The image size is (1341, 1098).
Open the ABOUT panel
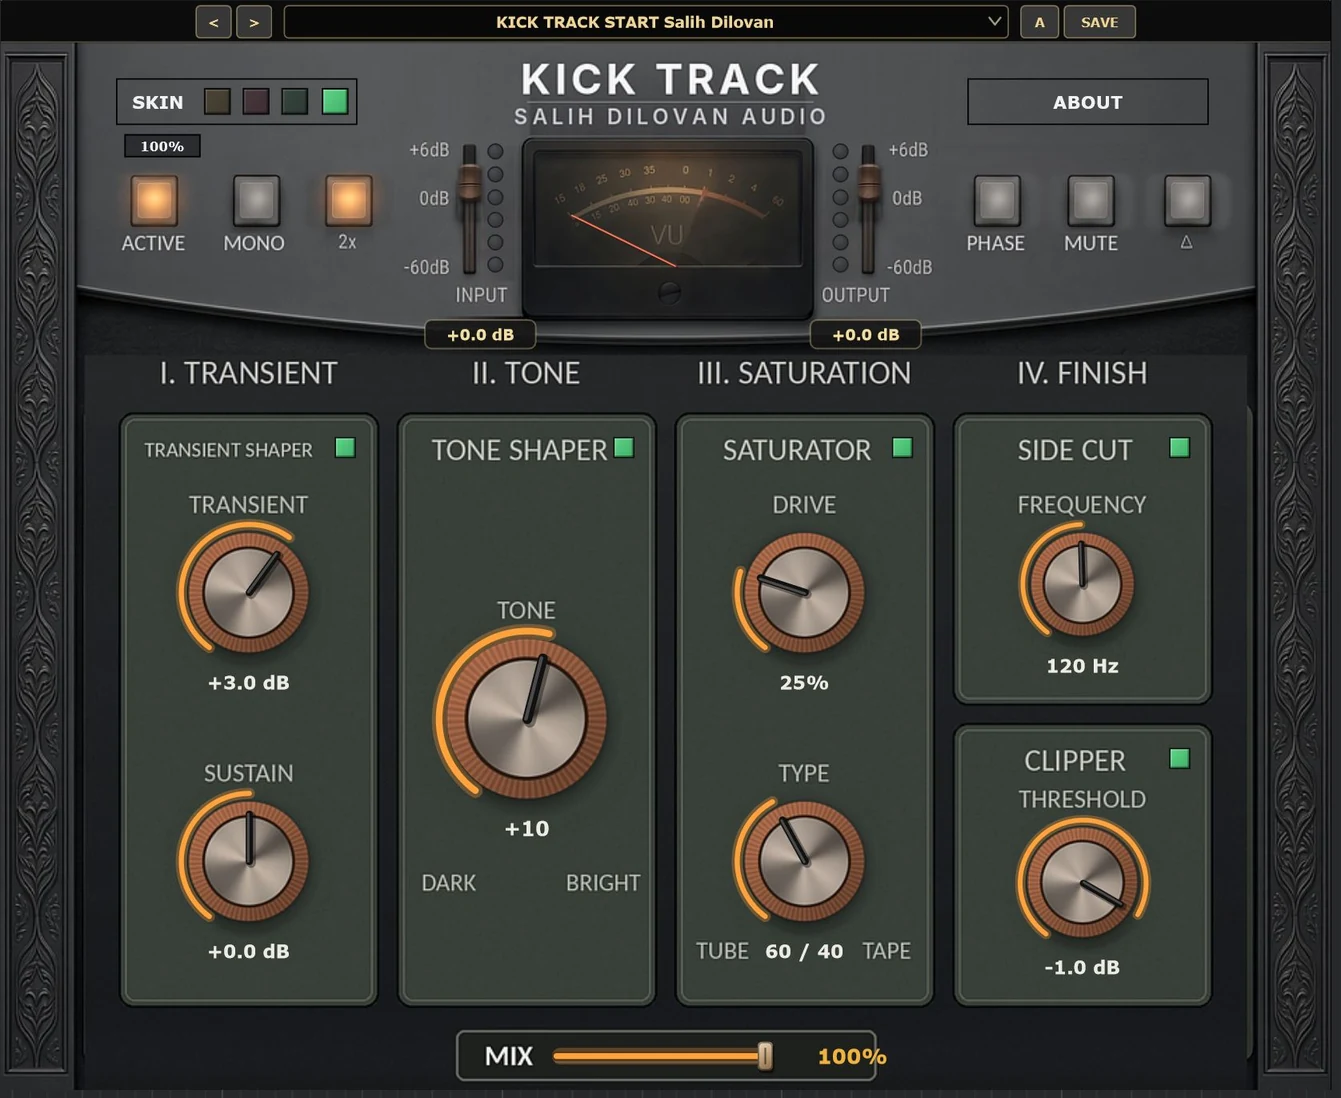(x=1087, y=102)
